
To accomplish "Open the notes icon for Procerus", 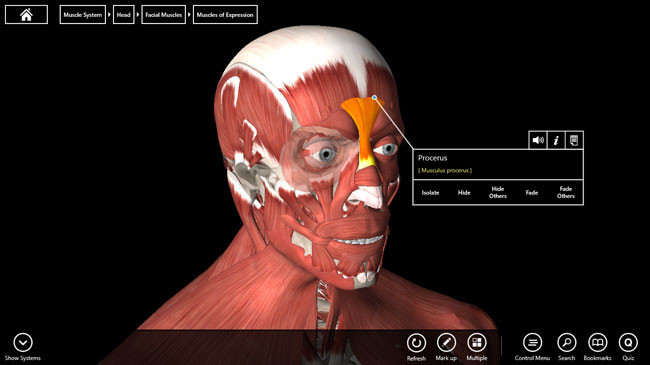I will point(574,140).
